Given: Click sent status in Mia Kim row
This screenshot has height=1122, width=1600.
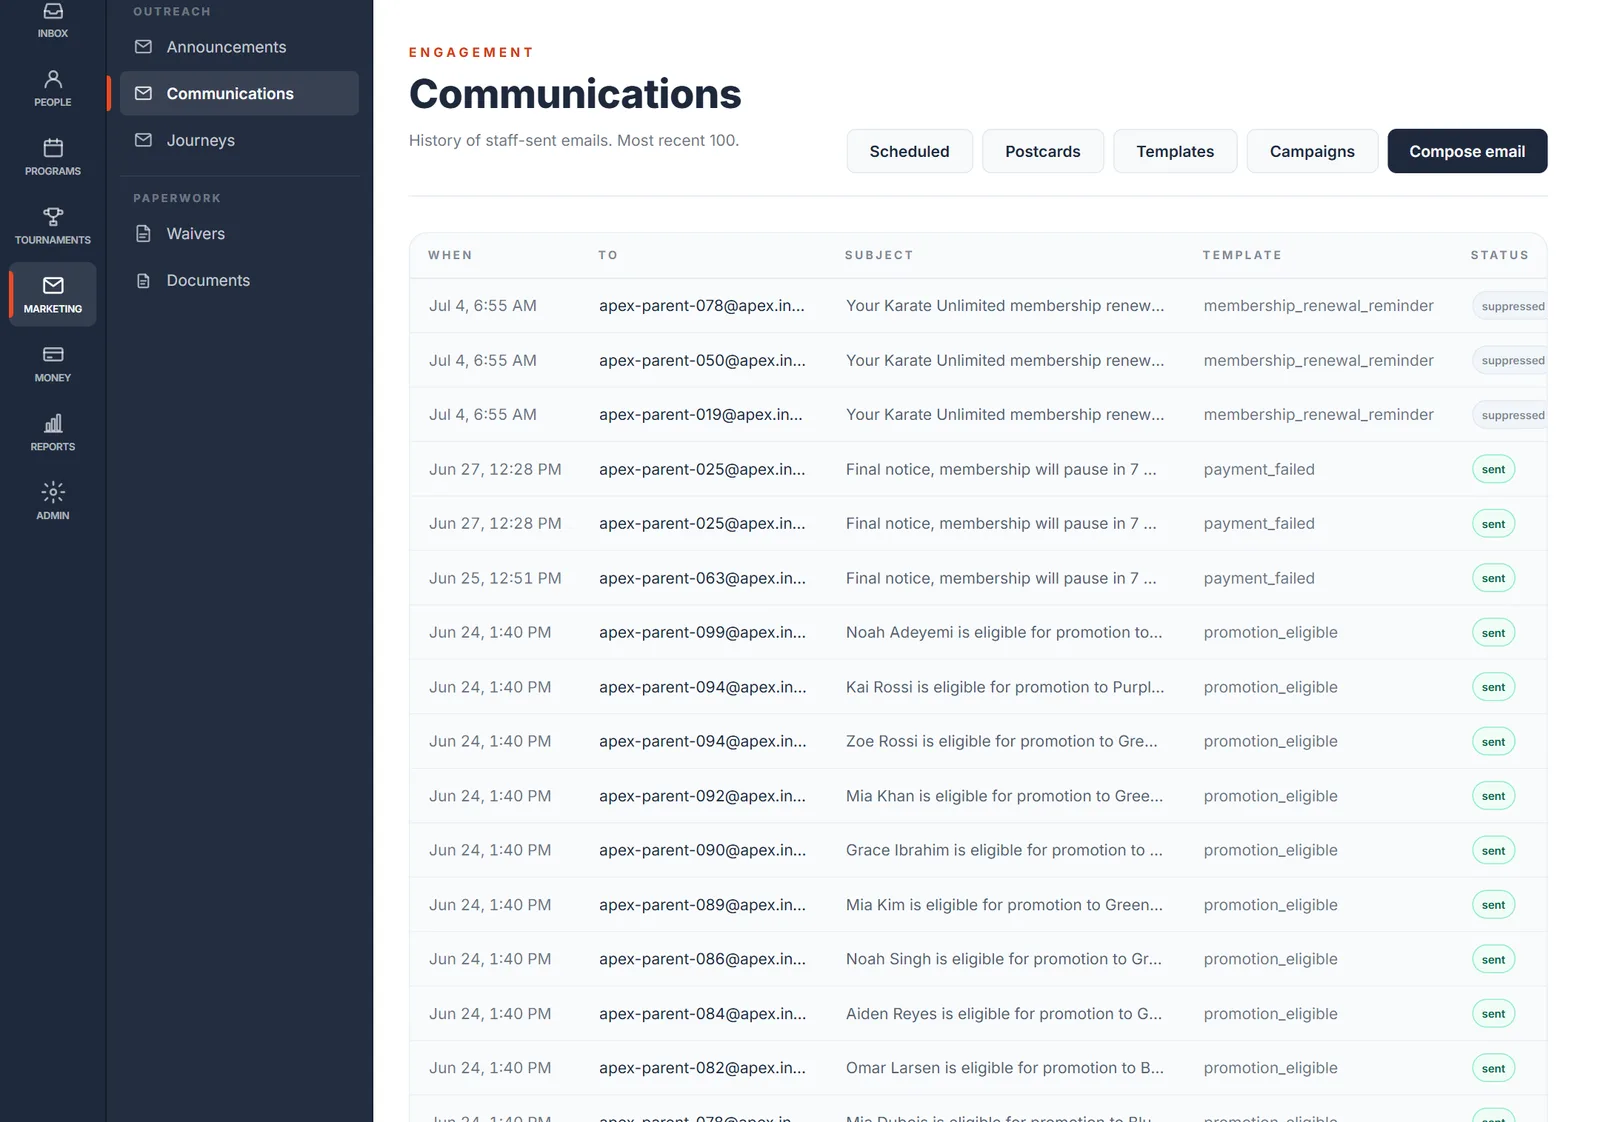Looking at the screenshot, I should pyautogui.click(x=1493, y=905).
